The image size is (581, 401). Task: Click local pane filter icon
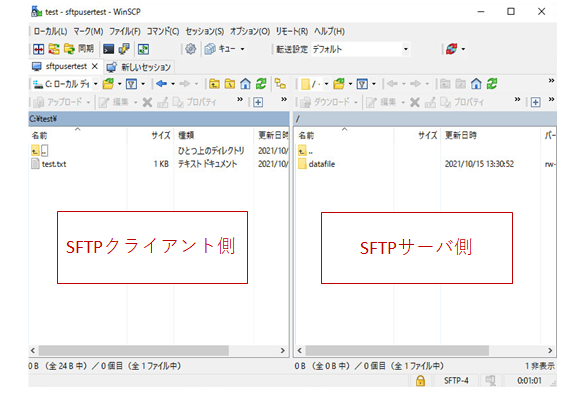tap(132, 84)
